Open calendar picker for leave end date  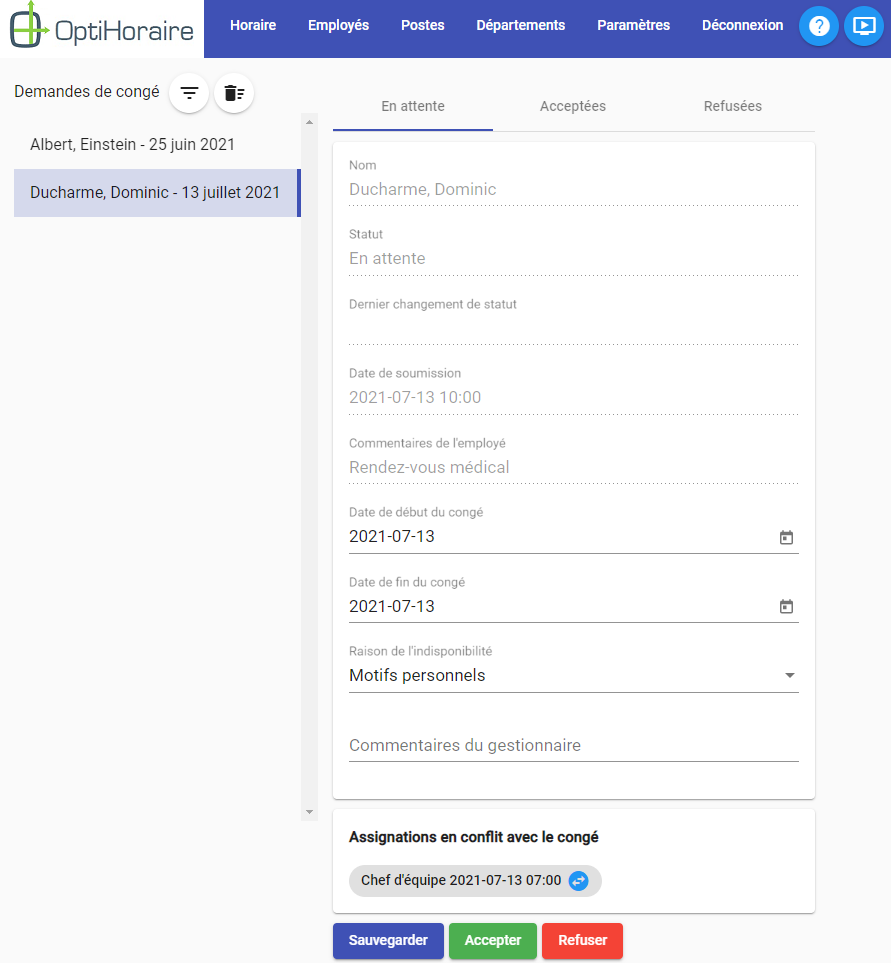click(786, 607)
